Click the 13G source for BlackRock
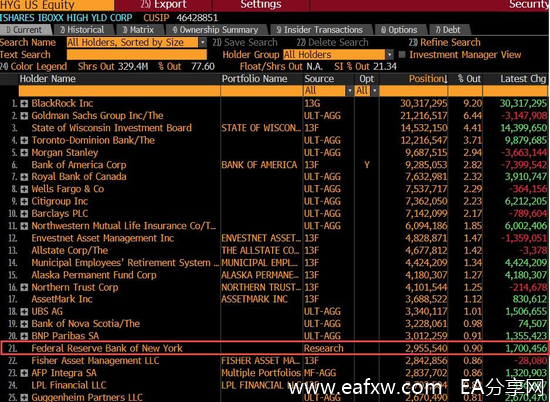This screenshot has height=402, width=550. (x=312, y=103)
